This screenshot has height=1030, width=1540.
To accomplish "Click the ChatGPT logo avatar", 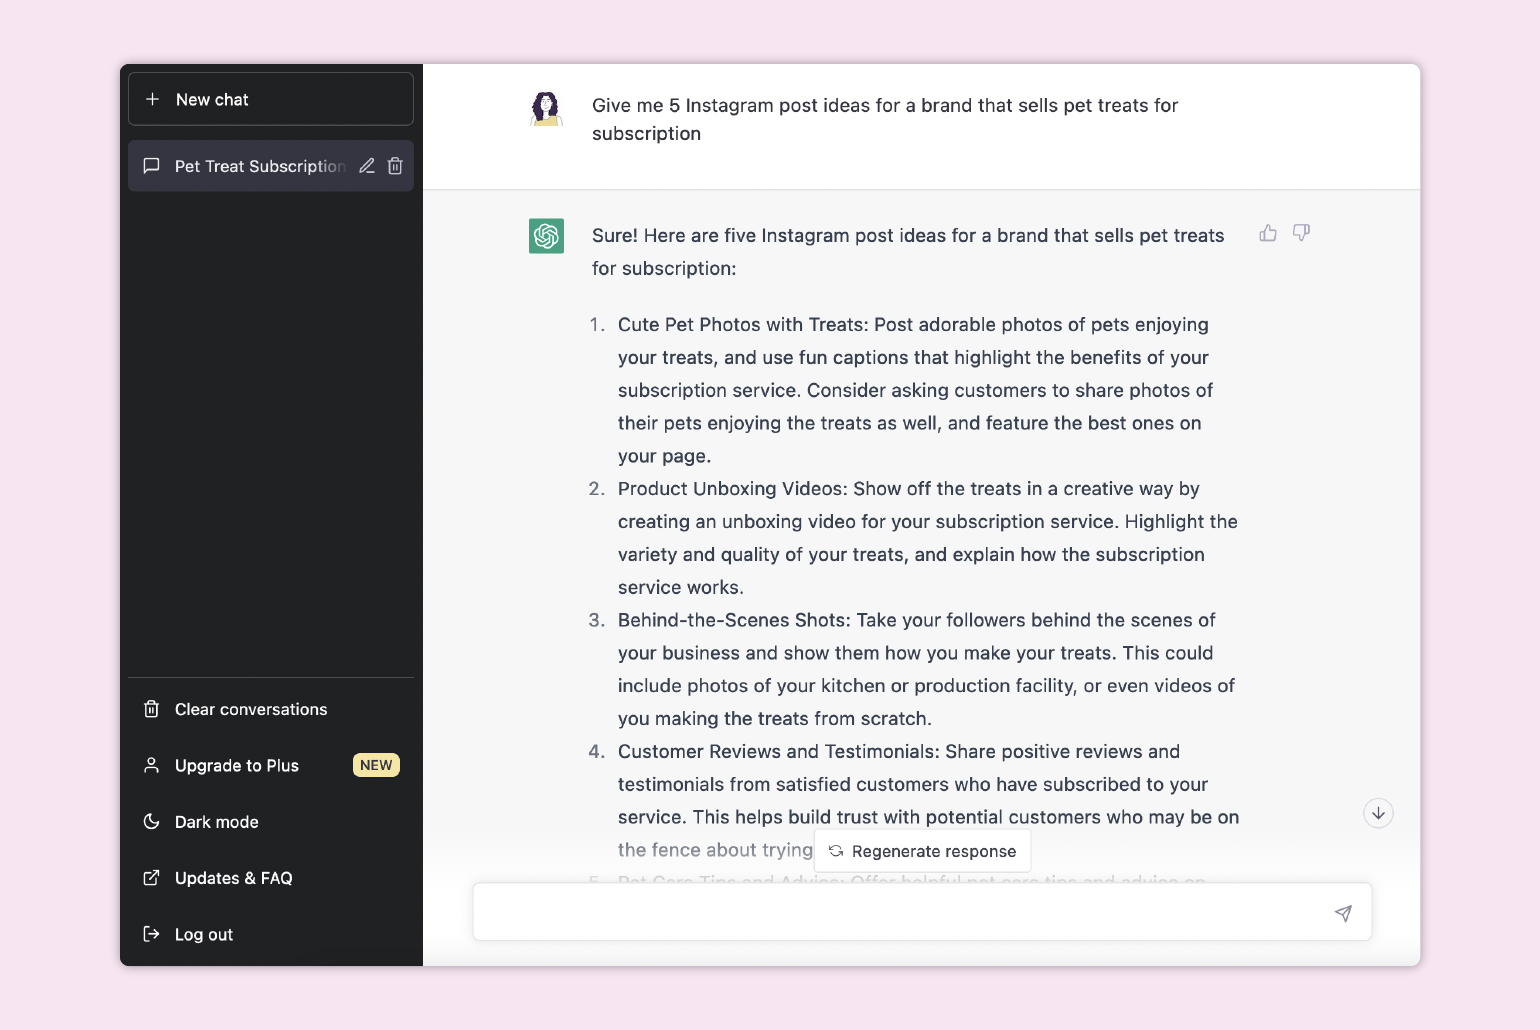I will tap(546, 236).
